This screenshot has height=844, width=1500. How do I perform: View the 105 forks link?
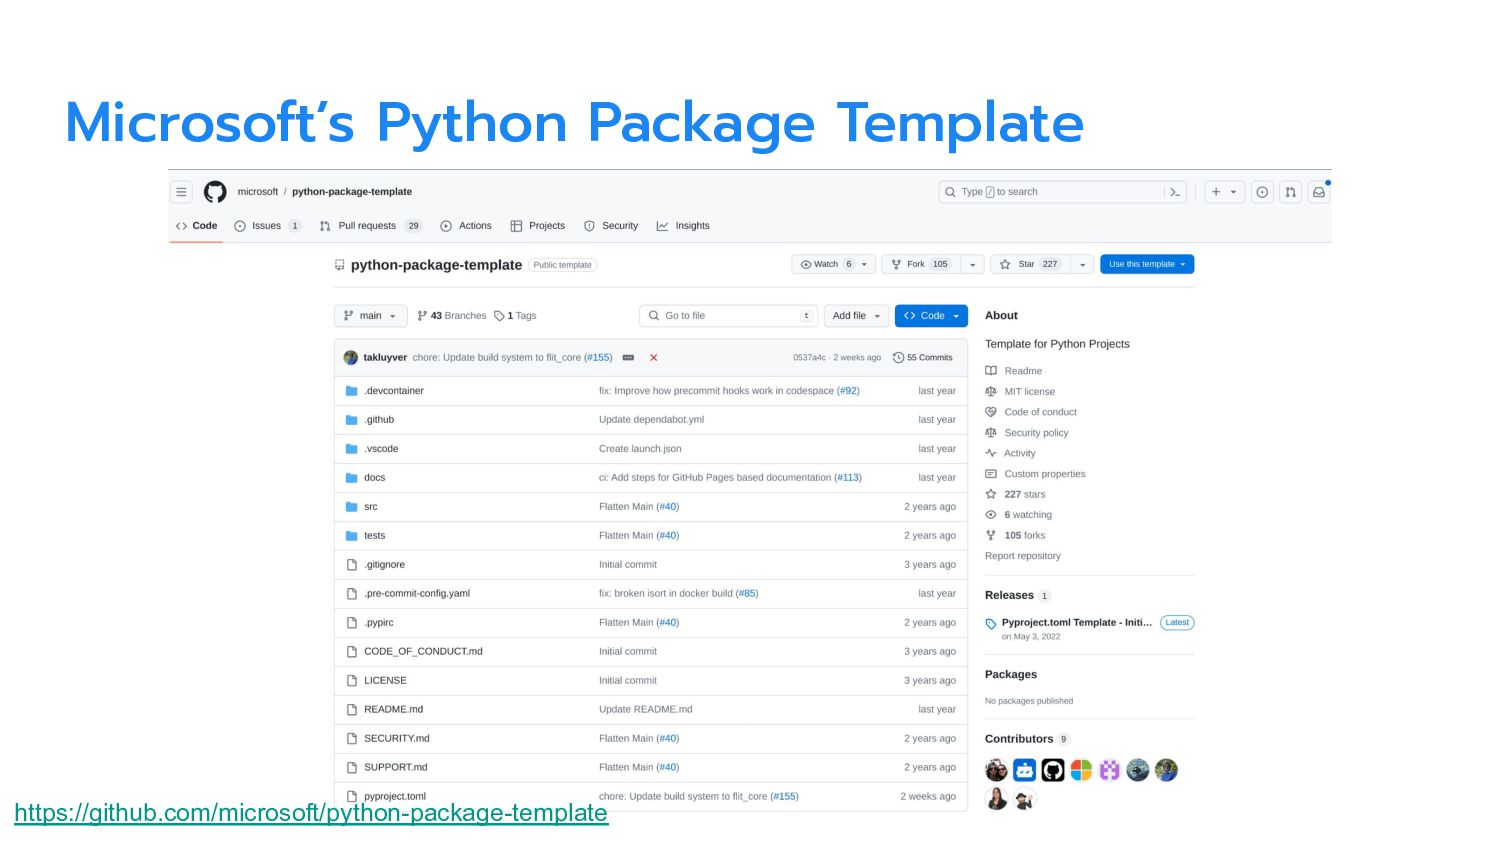click(1015, 535)
